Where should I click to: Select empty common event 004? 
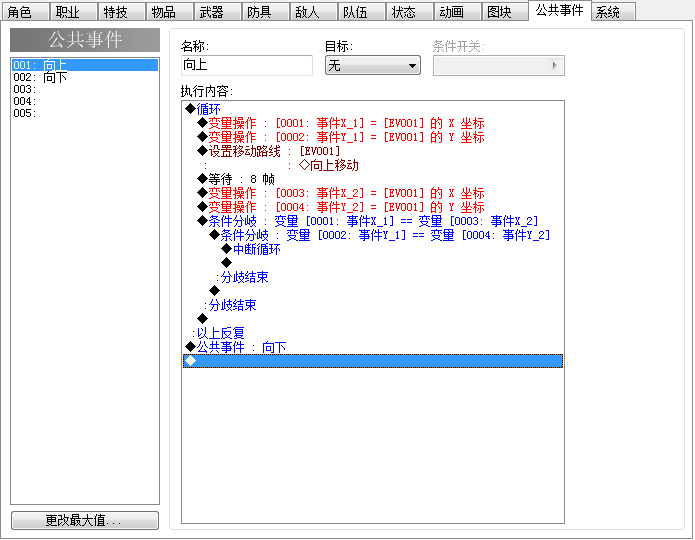click(85, 101)
